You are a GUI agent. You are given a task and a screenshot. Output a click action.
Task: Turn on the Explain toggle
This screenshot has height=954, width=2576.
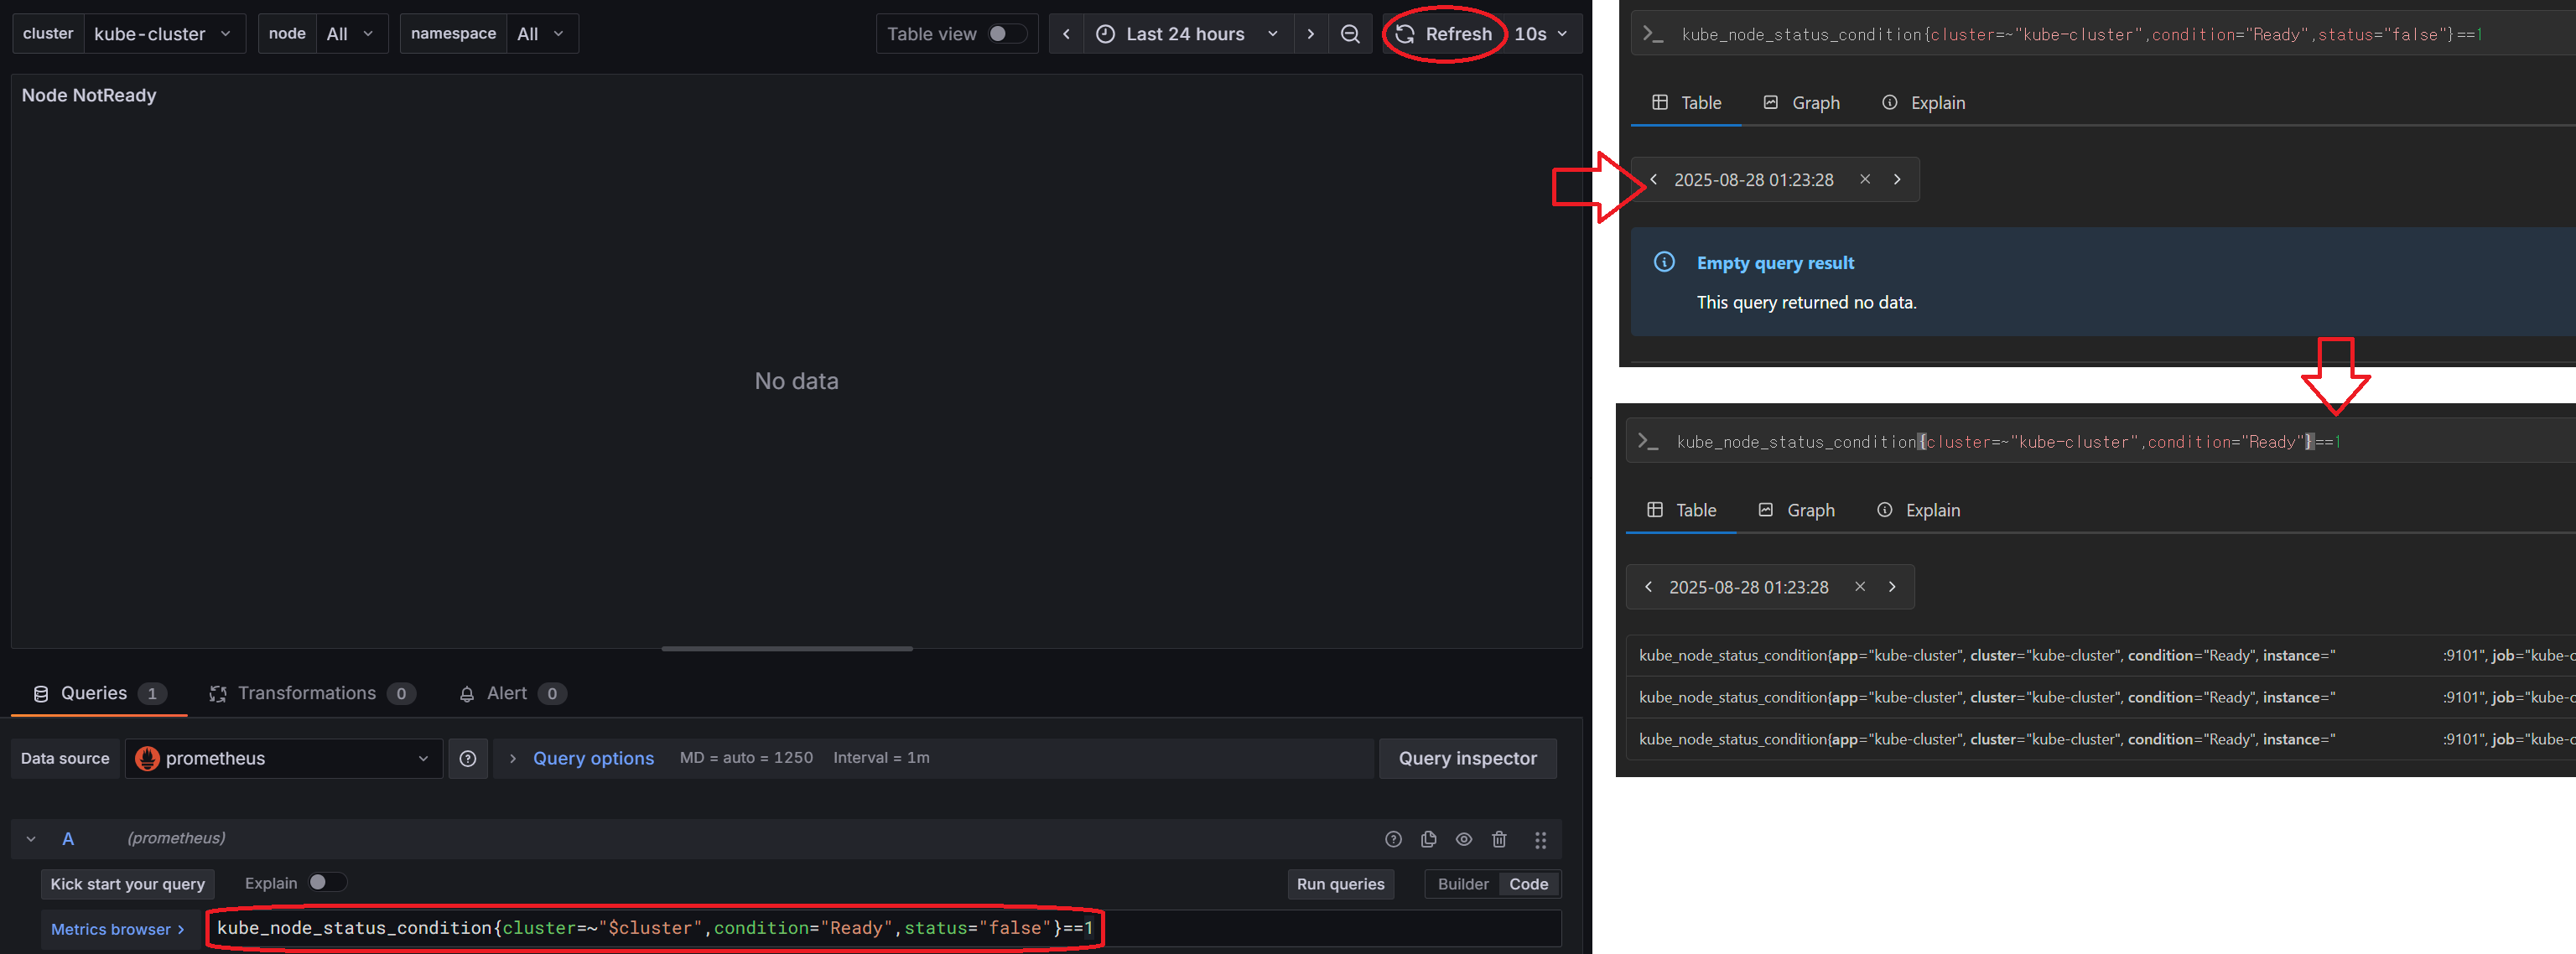pos(326,883)
